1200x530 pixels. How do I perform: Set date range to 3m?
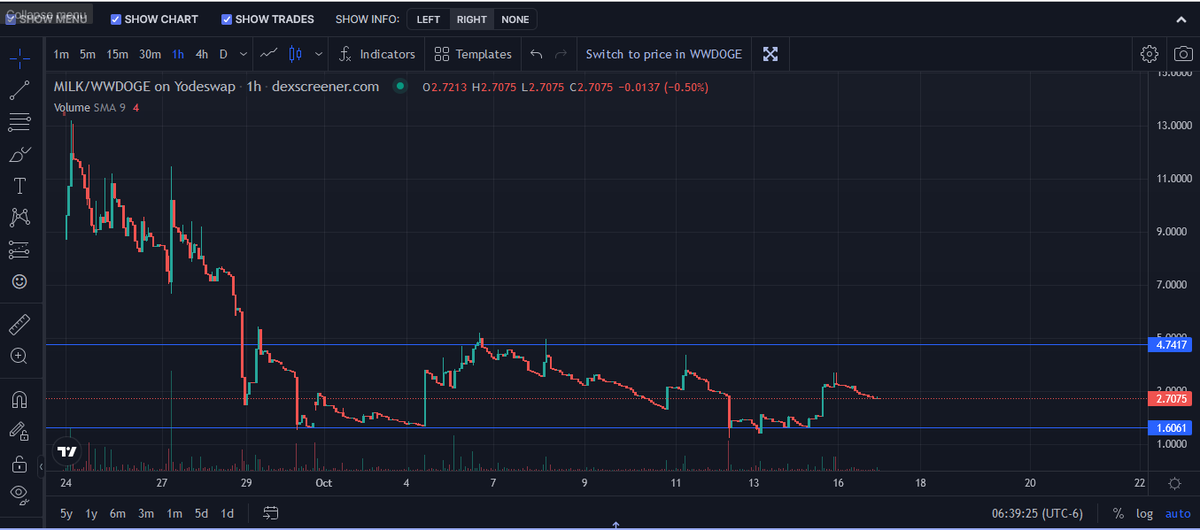point(146,513)
